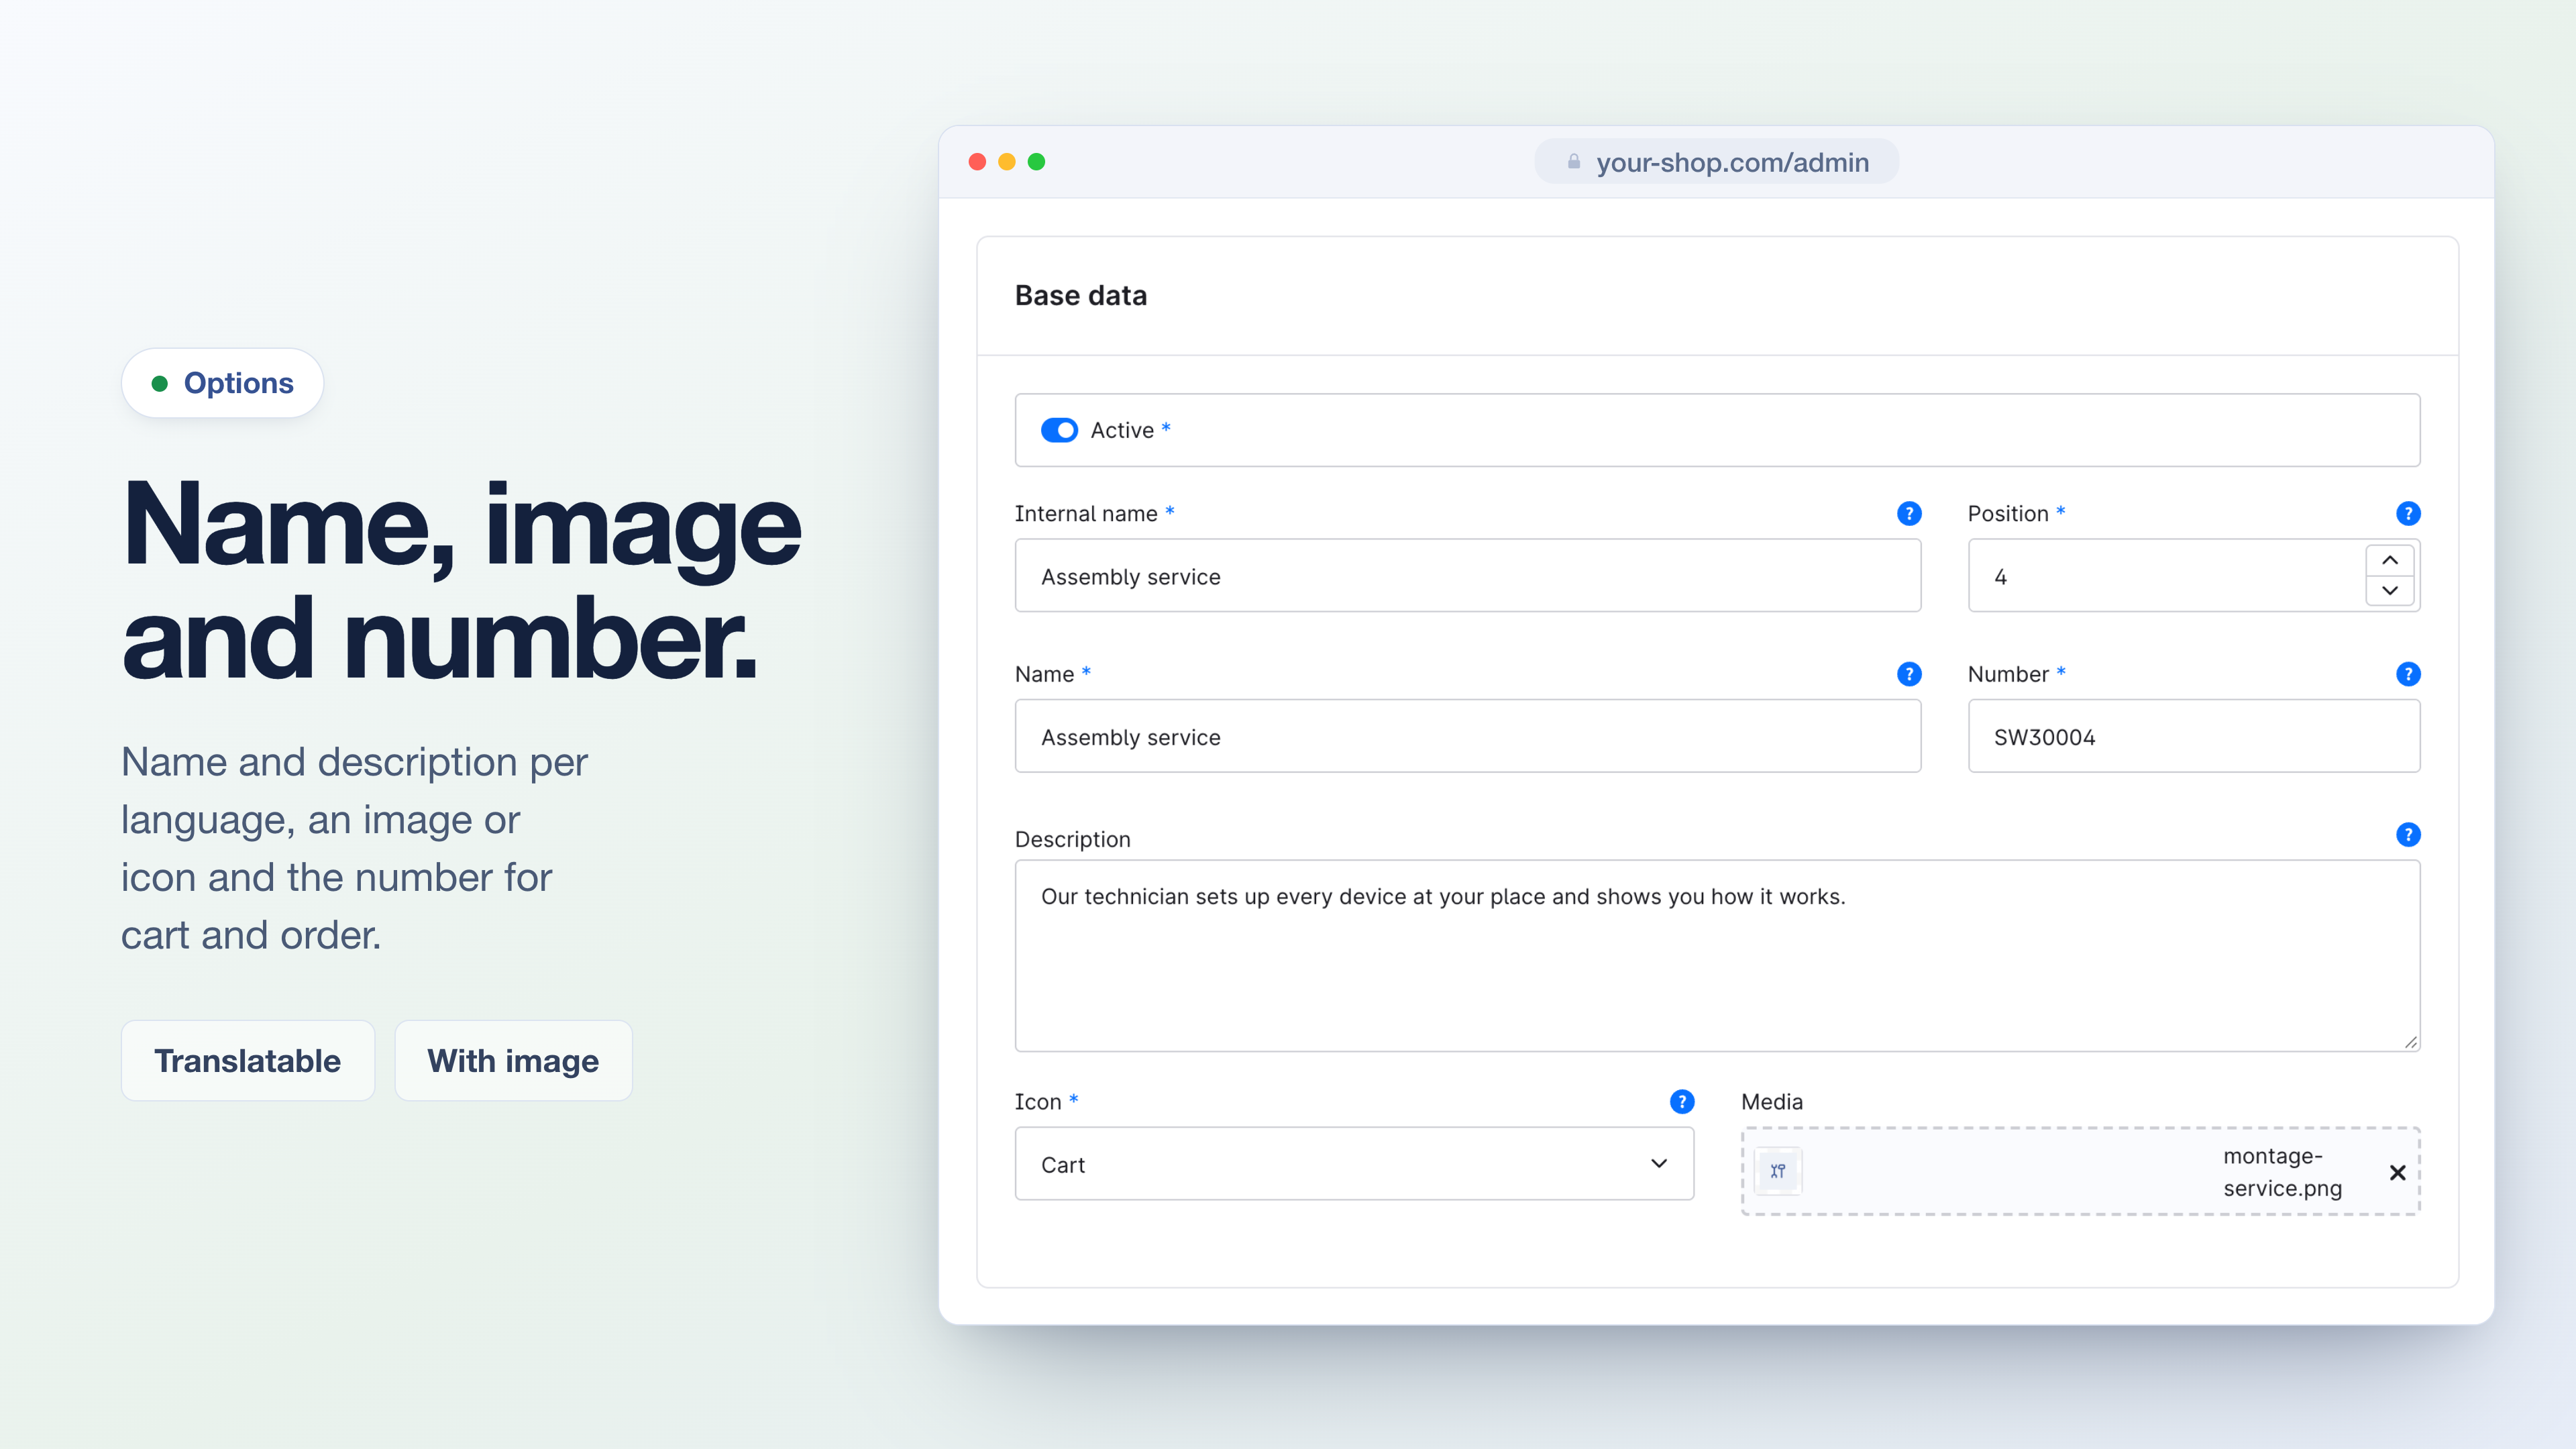The width and height of the screenshot is (2576, 1449).
Task: Open help icon beside Icon label
Action: (1682, 1101)
